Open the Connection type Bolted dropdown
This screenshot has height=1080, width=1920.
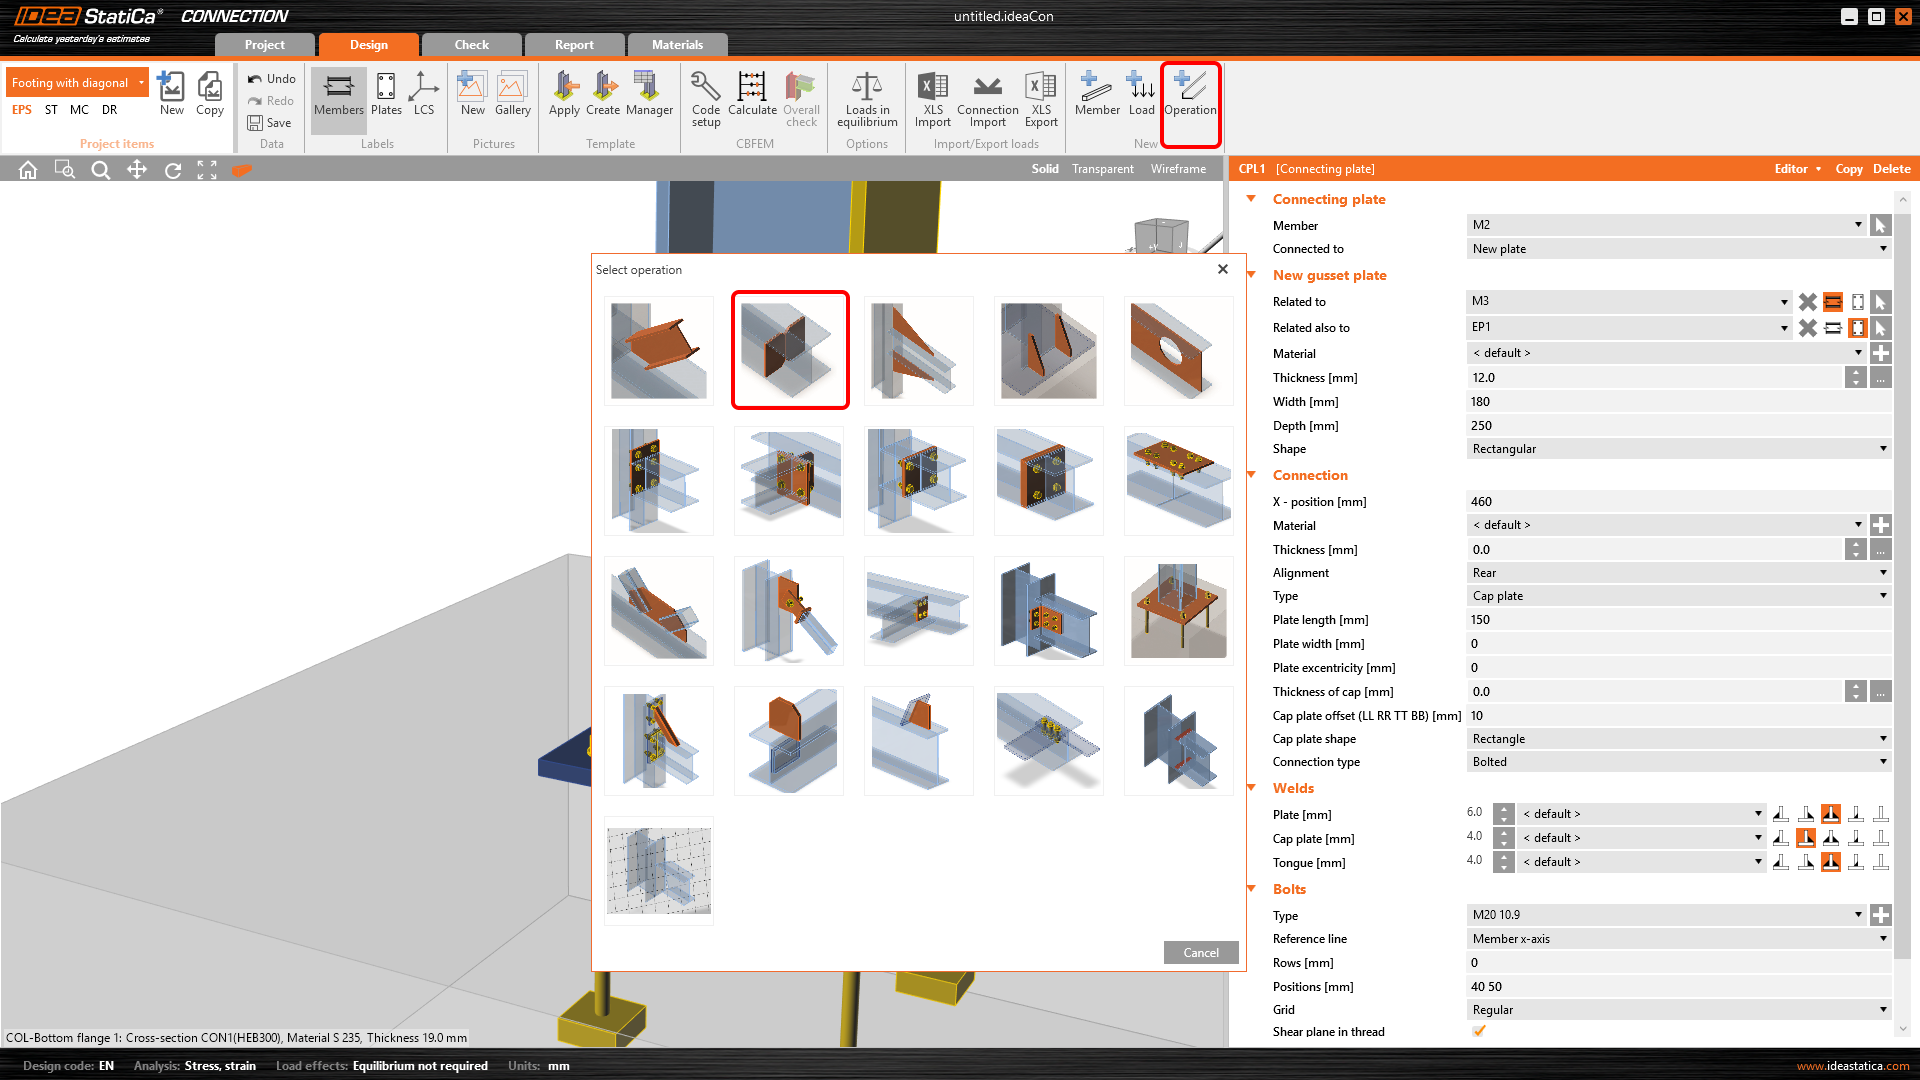pyautogui.click(x=1678, y=762)
